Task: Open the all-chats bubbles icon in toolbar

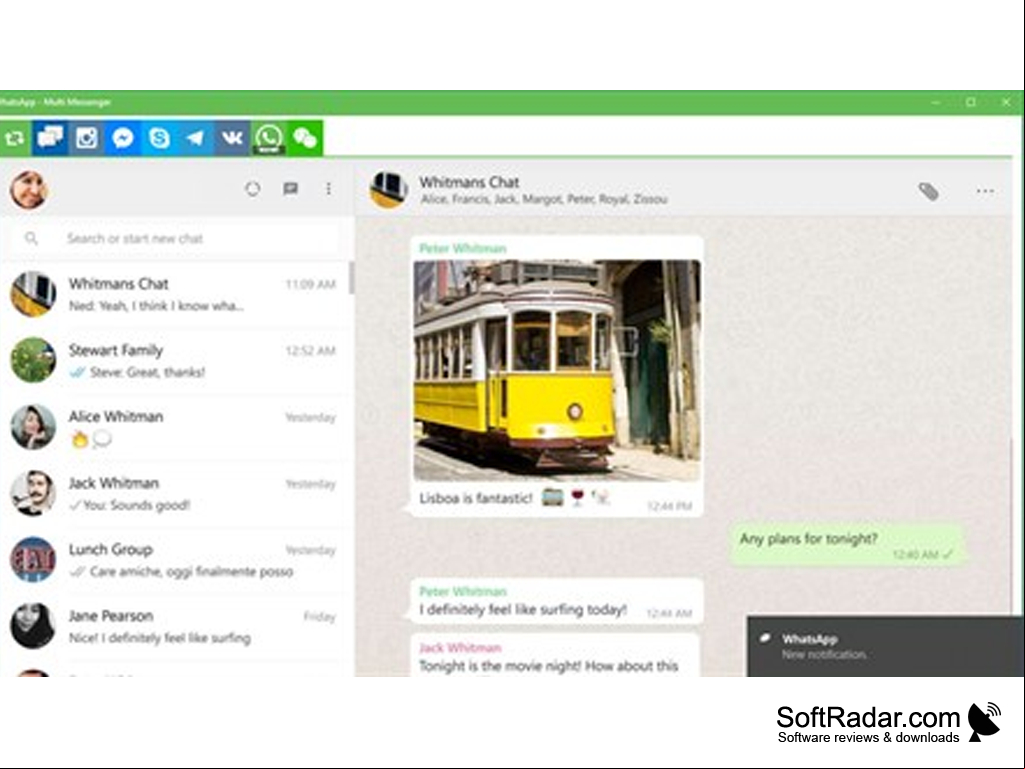Action: coord(50,138)
